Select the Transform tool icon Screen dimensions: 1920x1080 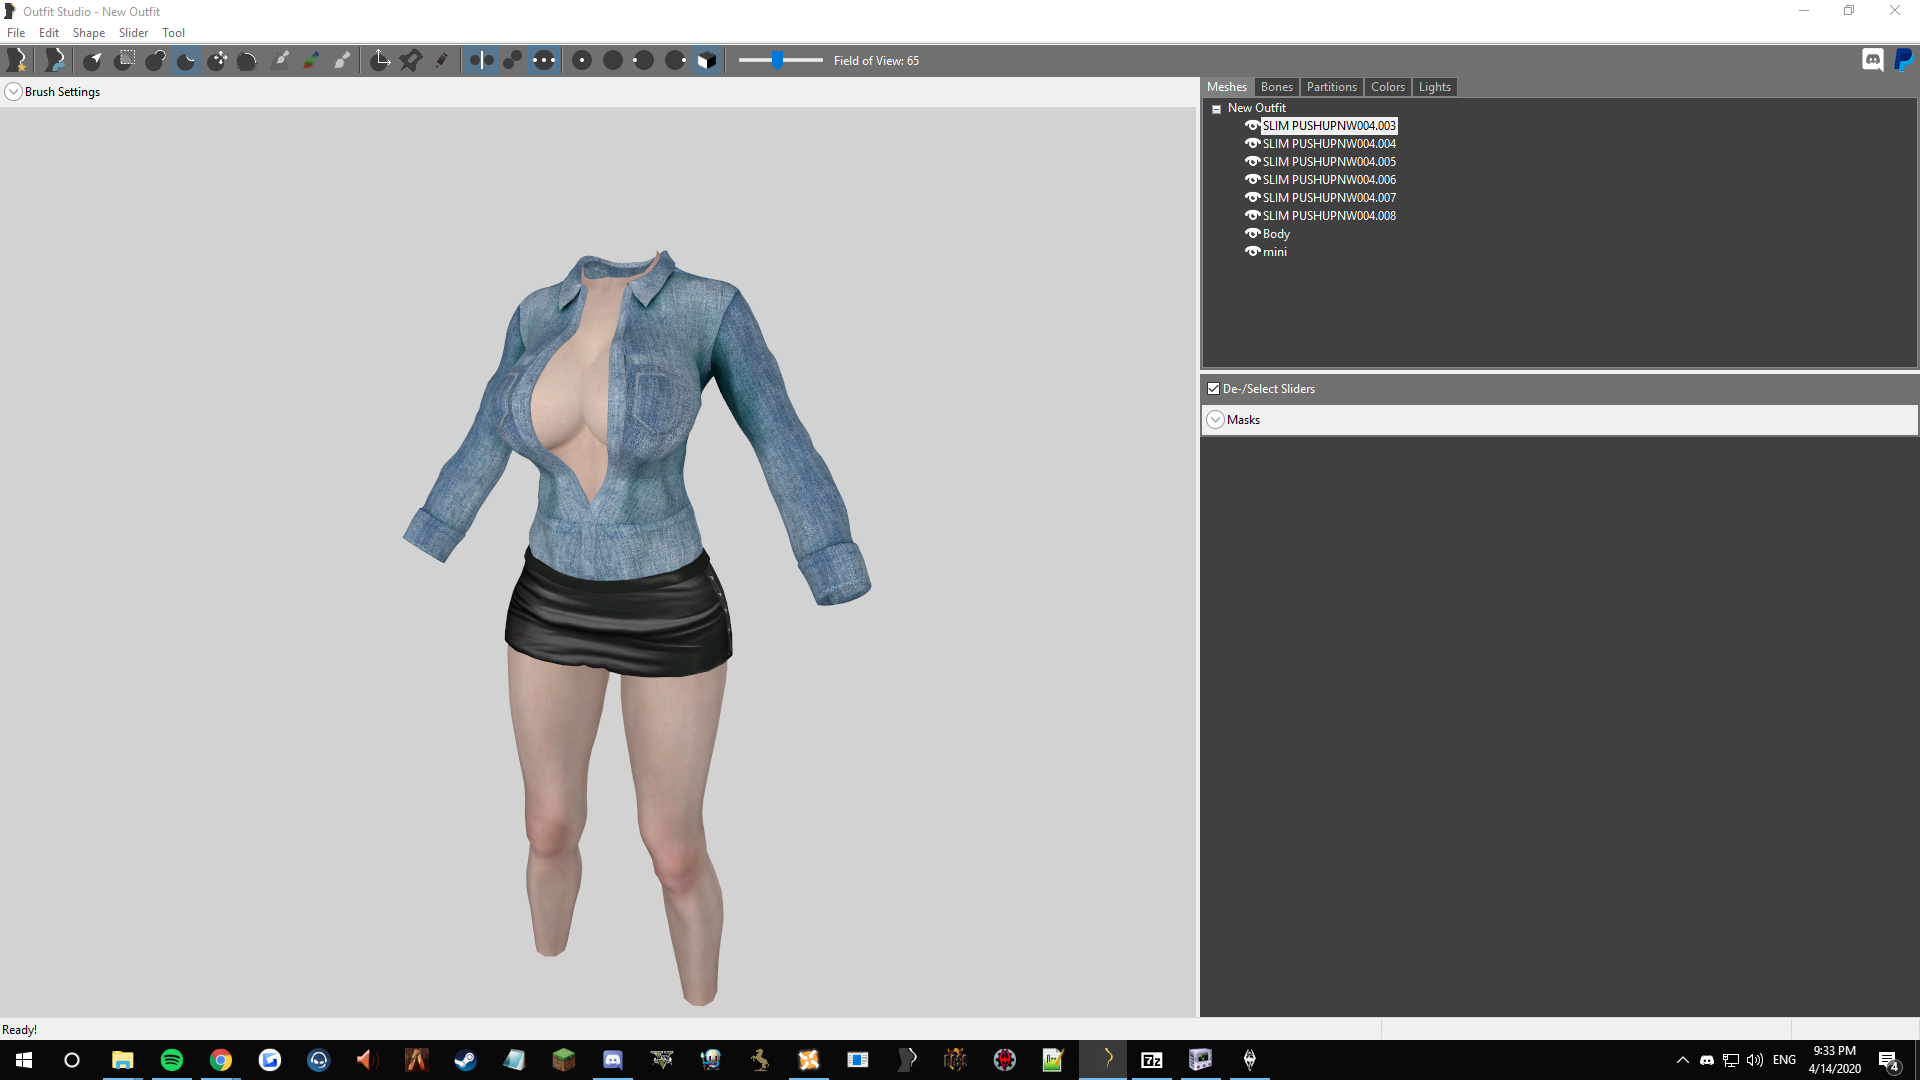(380, 60)
